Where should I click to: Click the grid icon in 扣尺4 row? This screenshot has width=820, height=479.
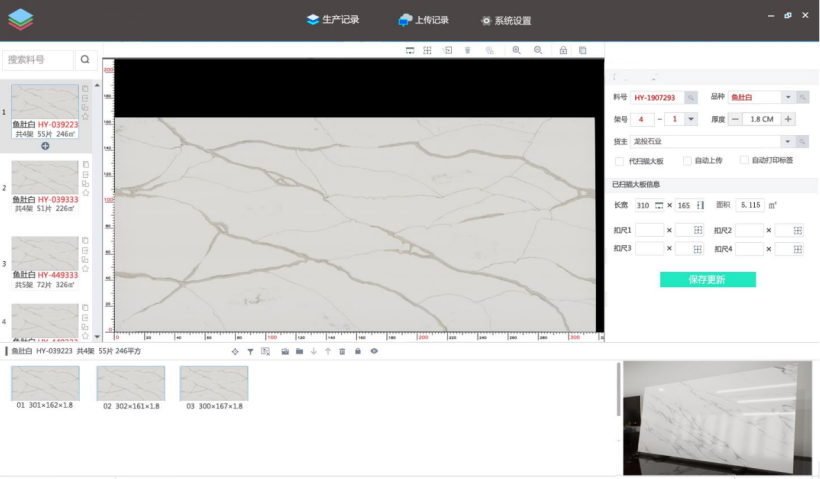pos(798,249)
